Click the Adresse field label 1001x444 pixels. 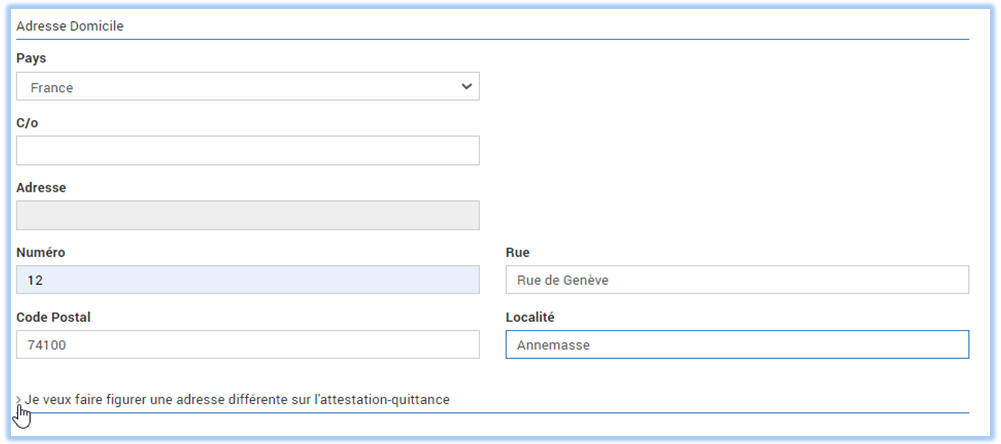[41, 188]
